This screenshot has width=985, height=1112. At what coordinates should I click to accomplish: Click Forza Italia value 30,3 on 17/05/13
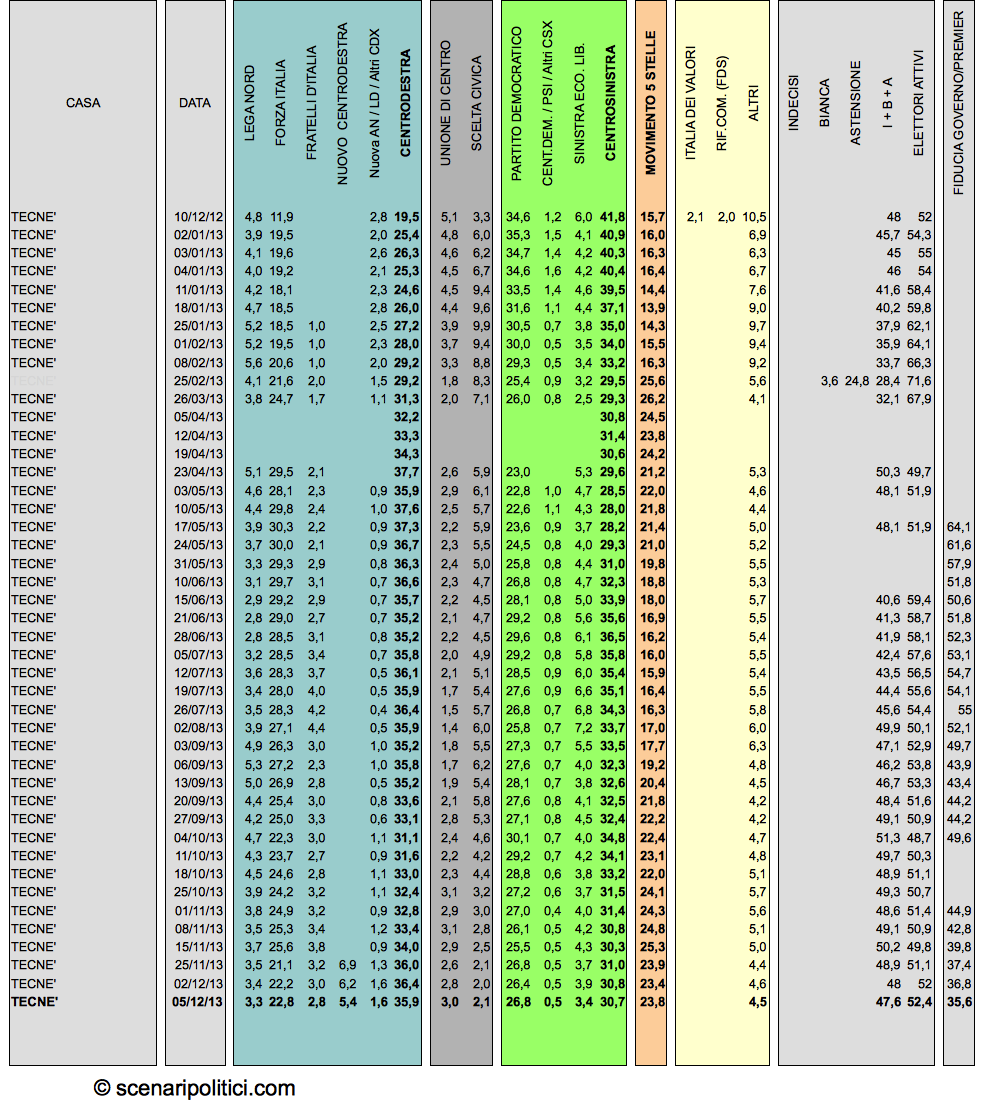(281, 527)
